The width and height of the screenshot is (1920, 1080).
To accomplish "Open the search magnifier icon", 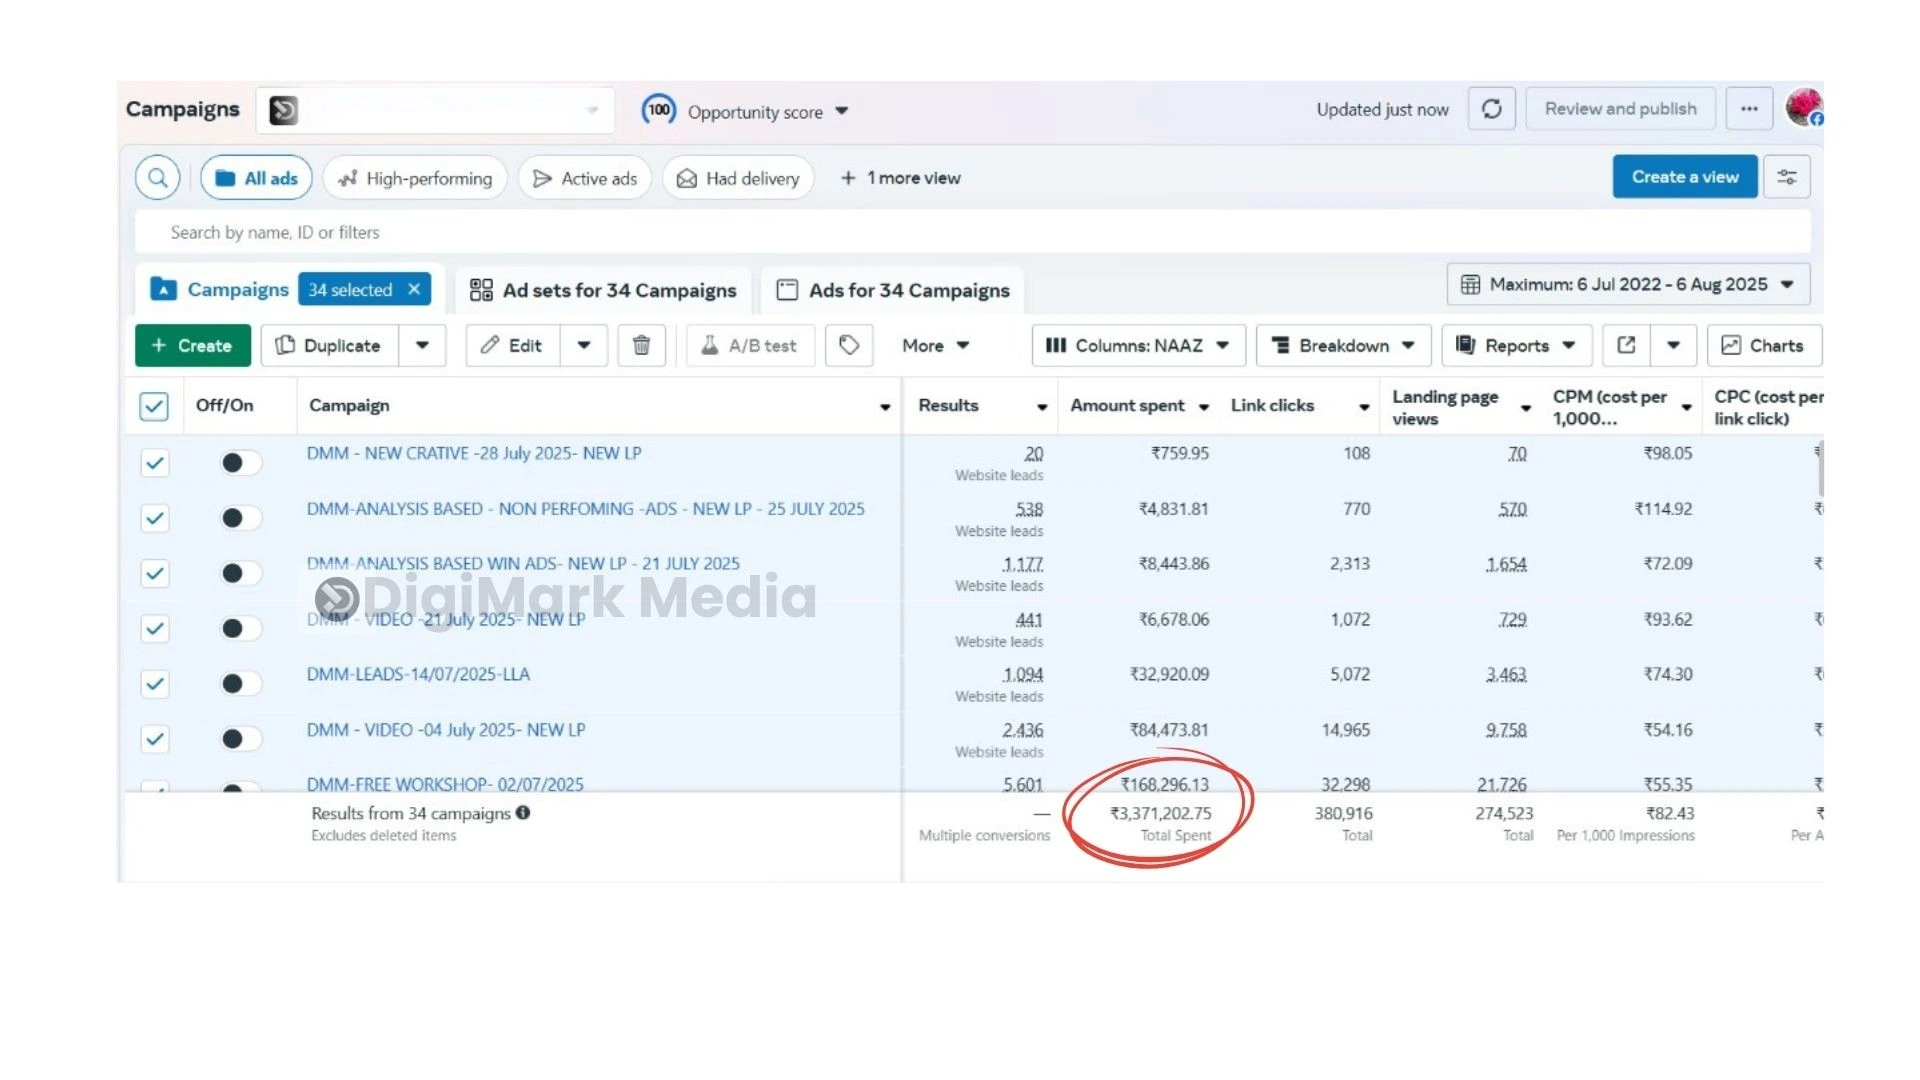I will [x=158, y=178].
